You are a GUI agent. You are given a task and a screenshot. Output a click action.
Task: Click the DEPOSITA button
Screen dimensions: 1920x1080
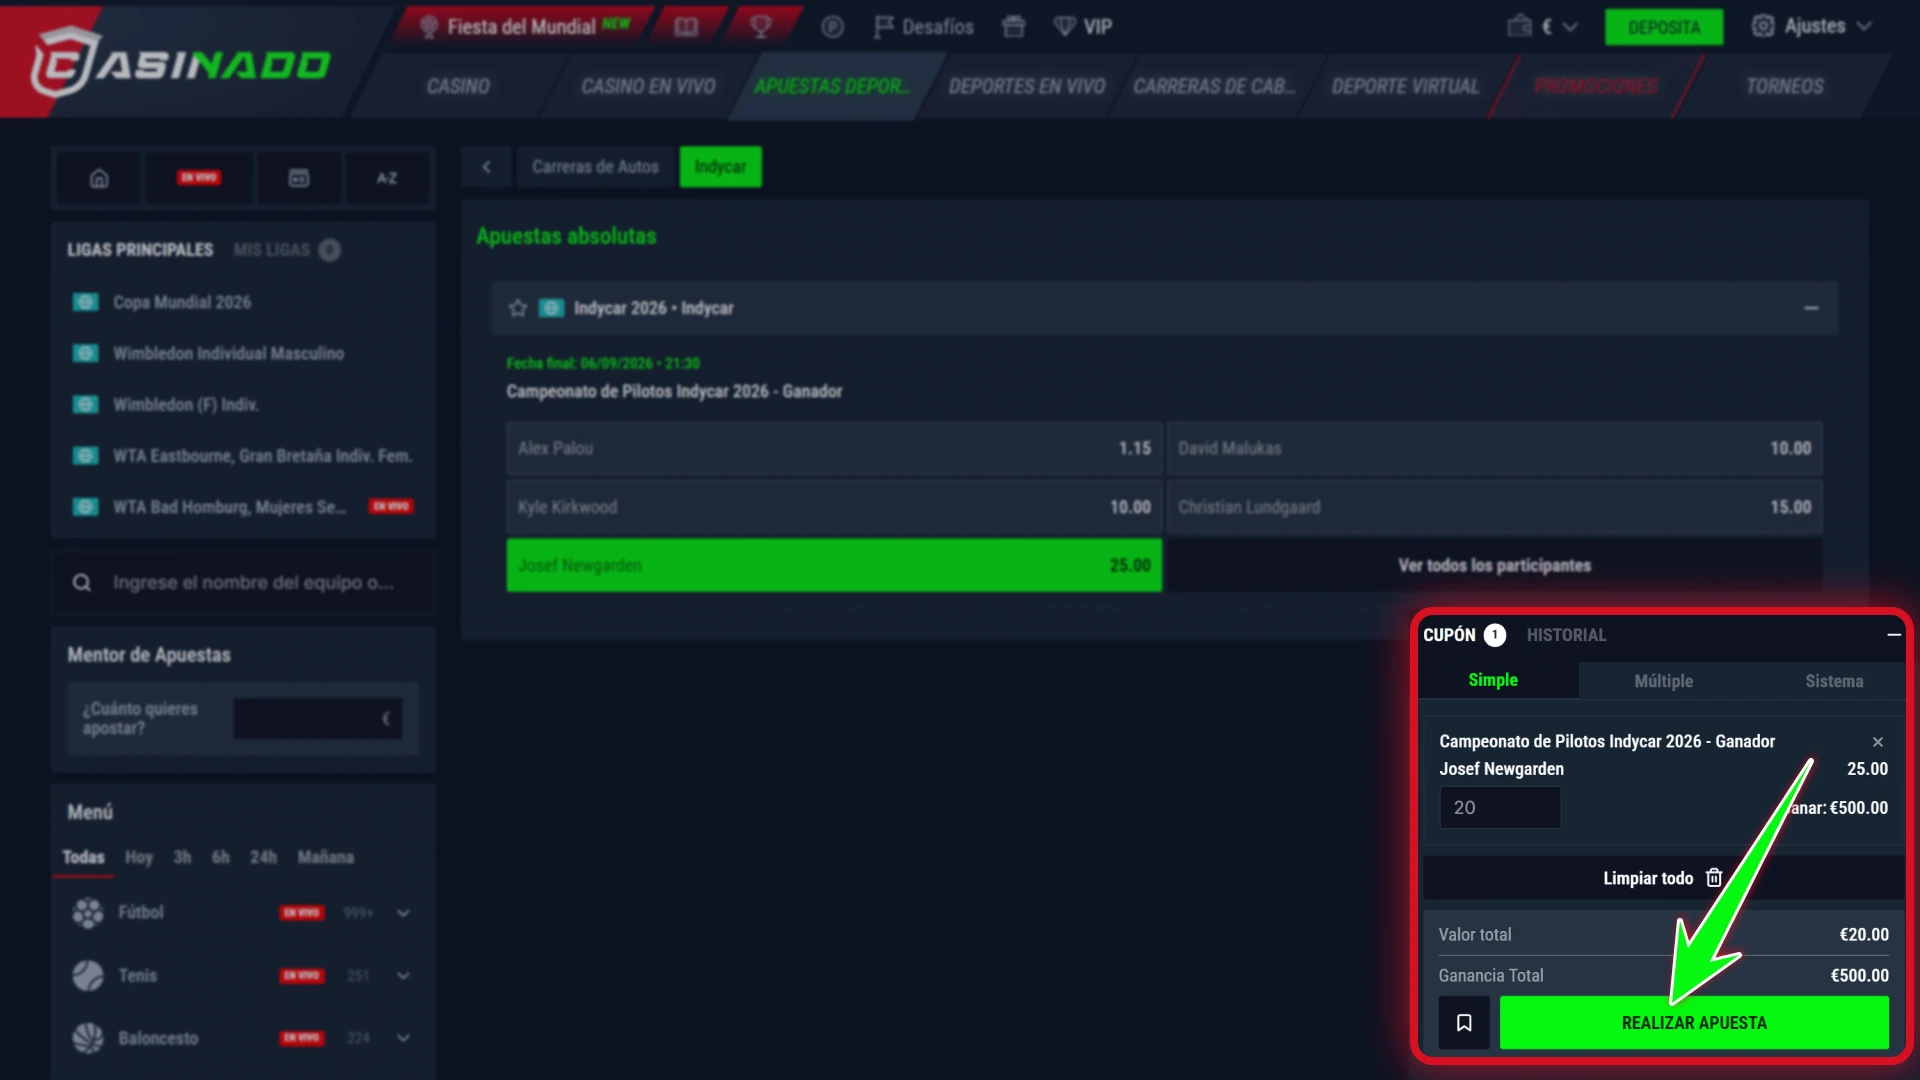pos(1664,27)
